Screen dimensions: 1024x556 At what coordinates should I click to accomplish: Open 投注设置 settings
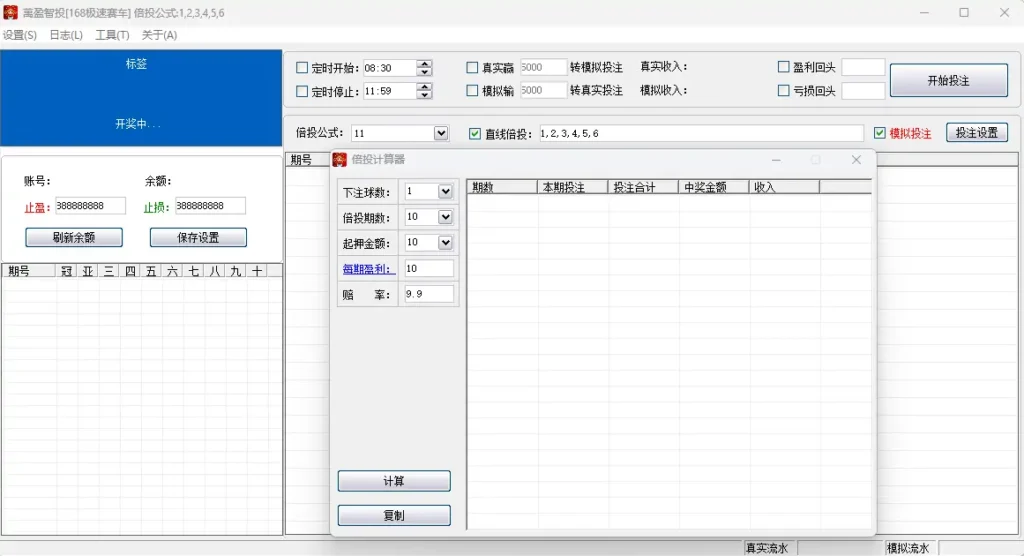point(976,133)
